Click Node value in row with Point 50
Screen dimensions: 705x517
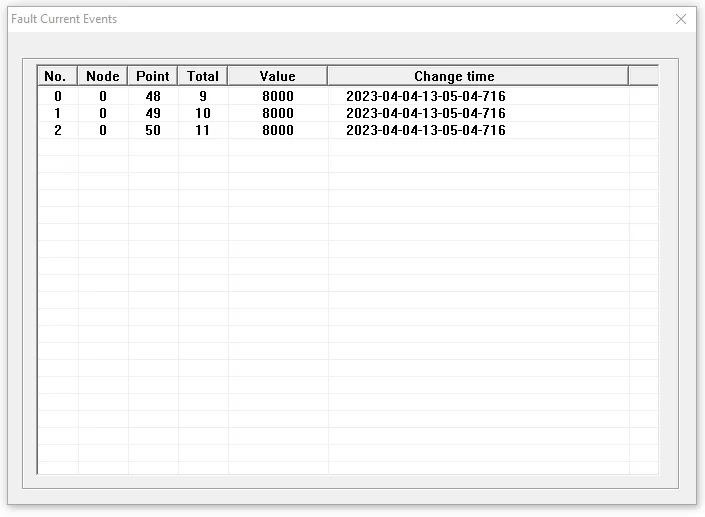pyautogui.click(x=103, y=130)
